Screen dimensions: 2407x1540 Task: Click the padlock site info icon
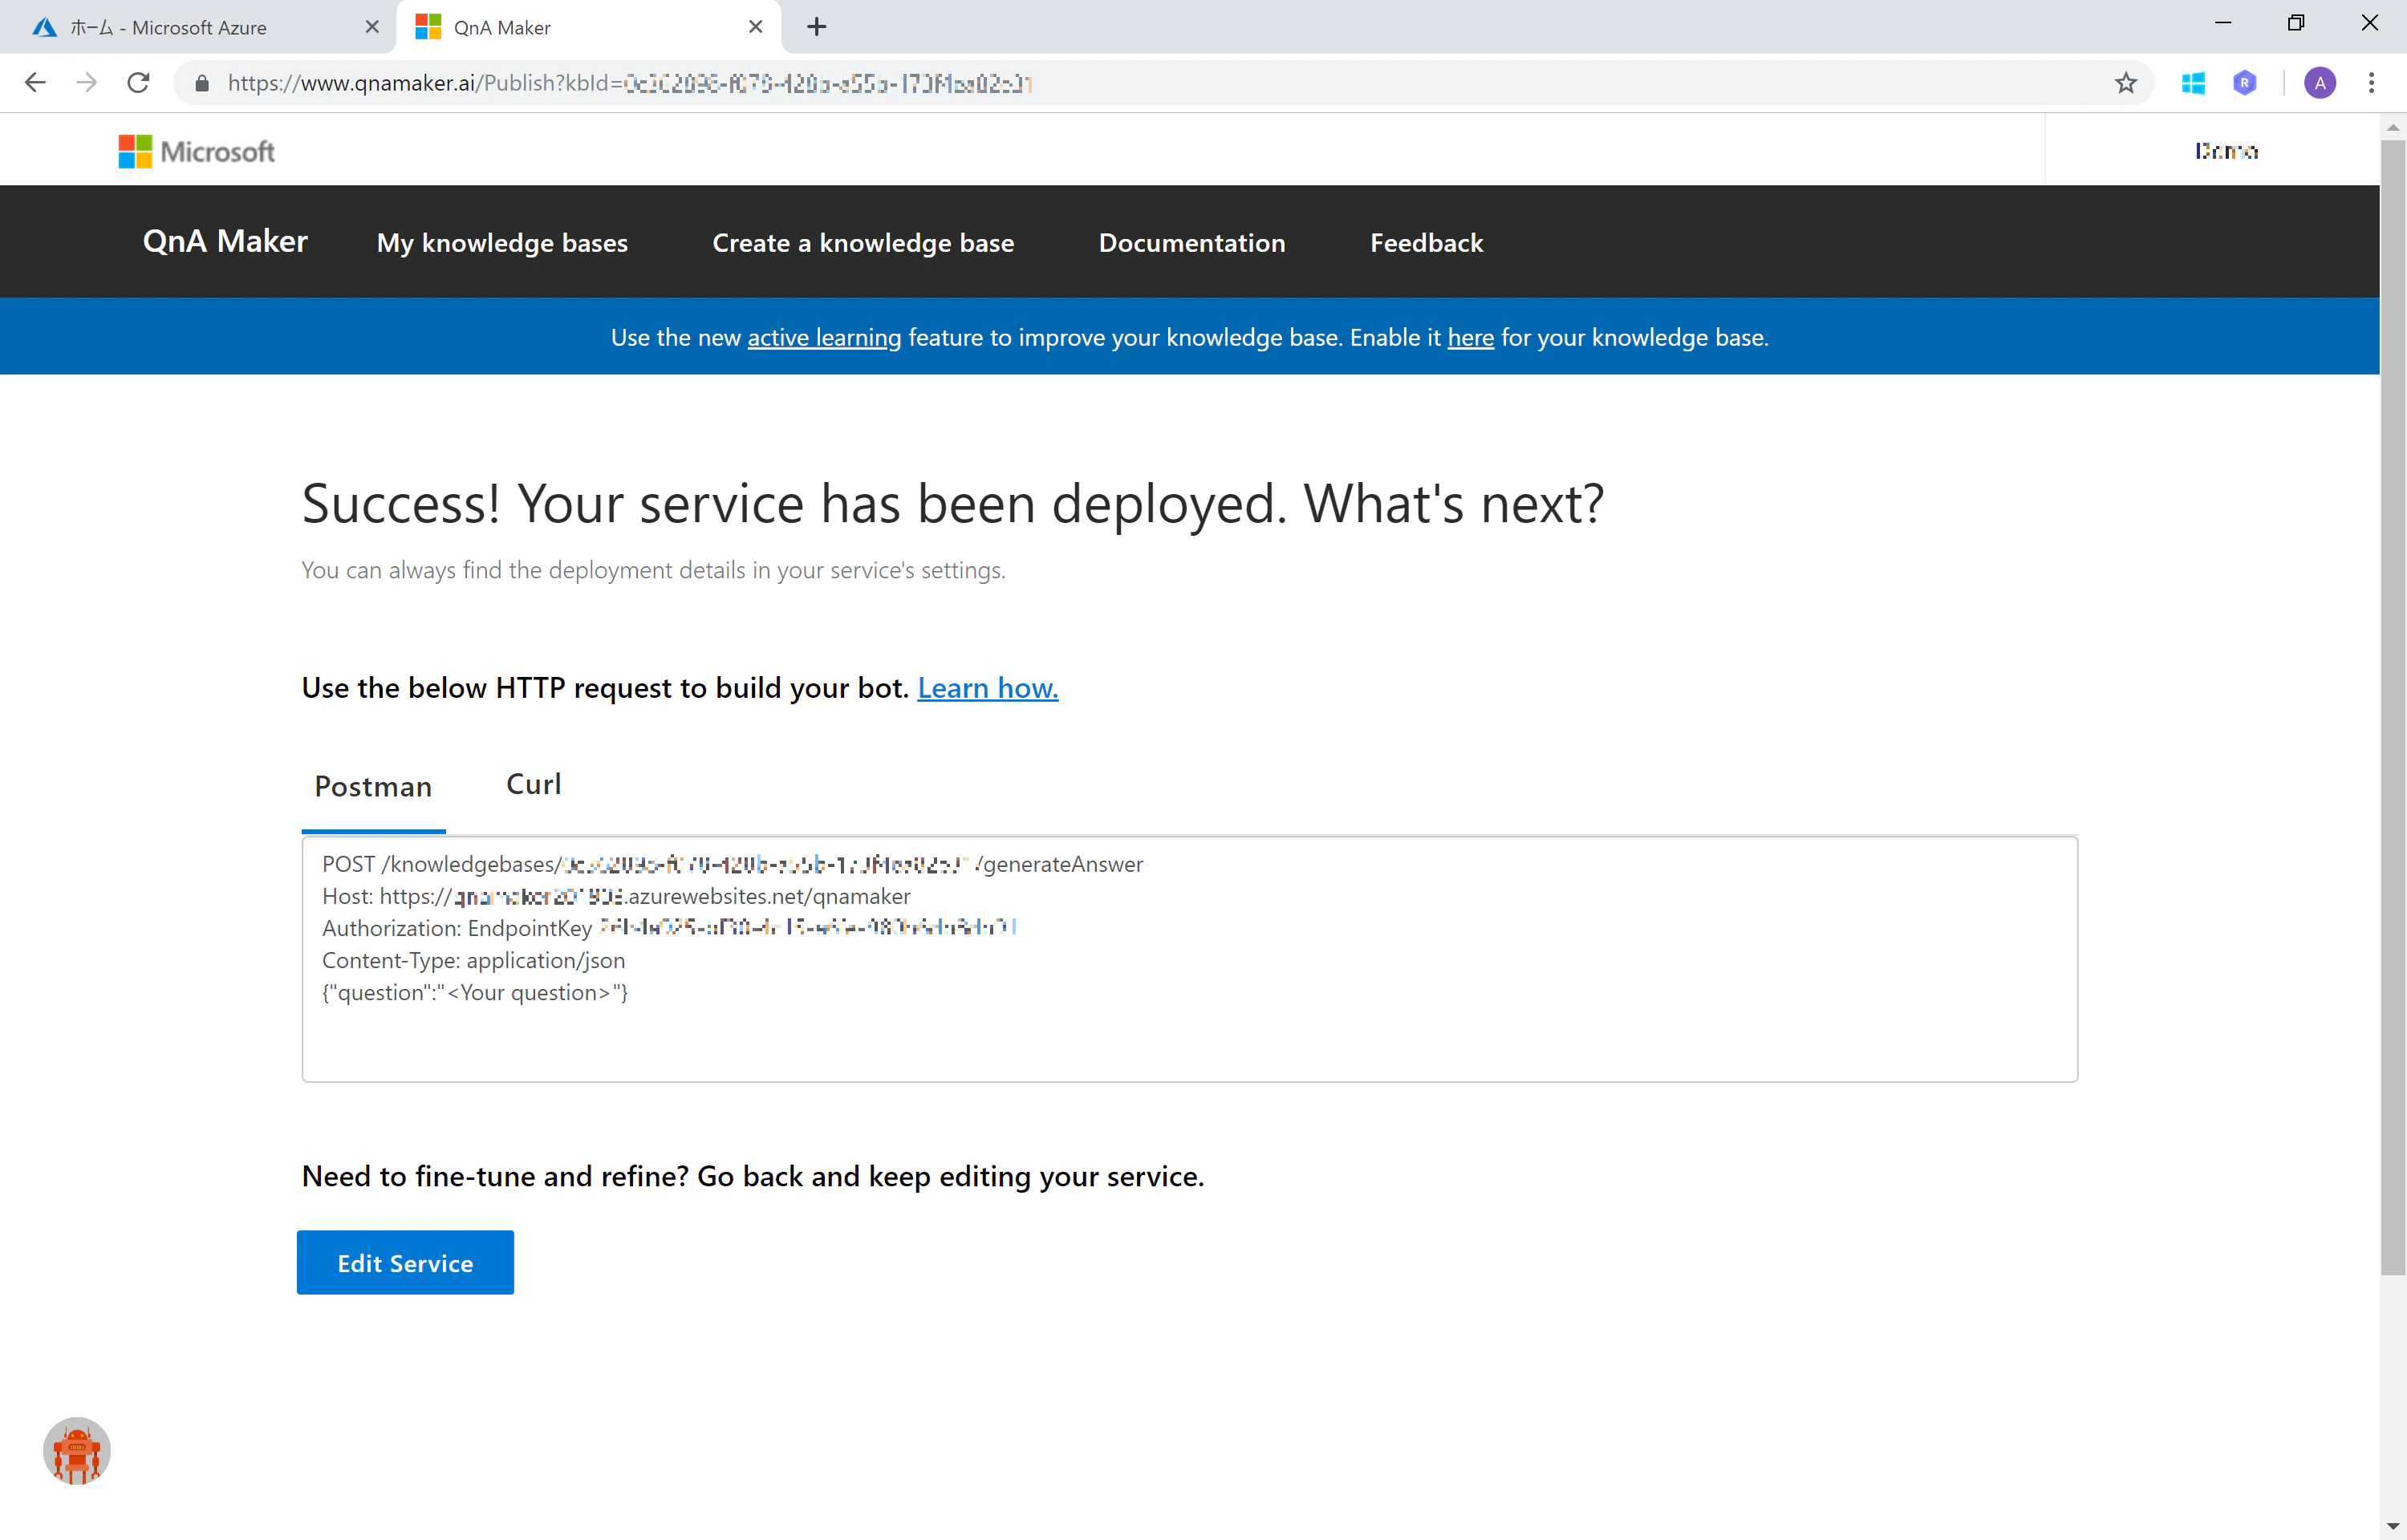tap(202, 83)
